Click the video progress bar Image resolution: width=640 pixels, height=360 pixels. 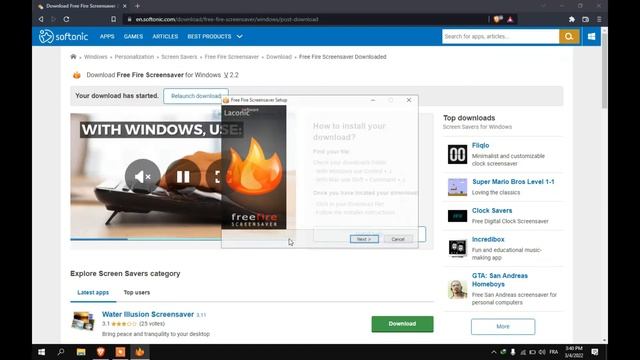point(146,239)
